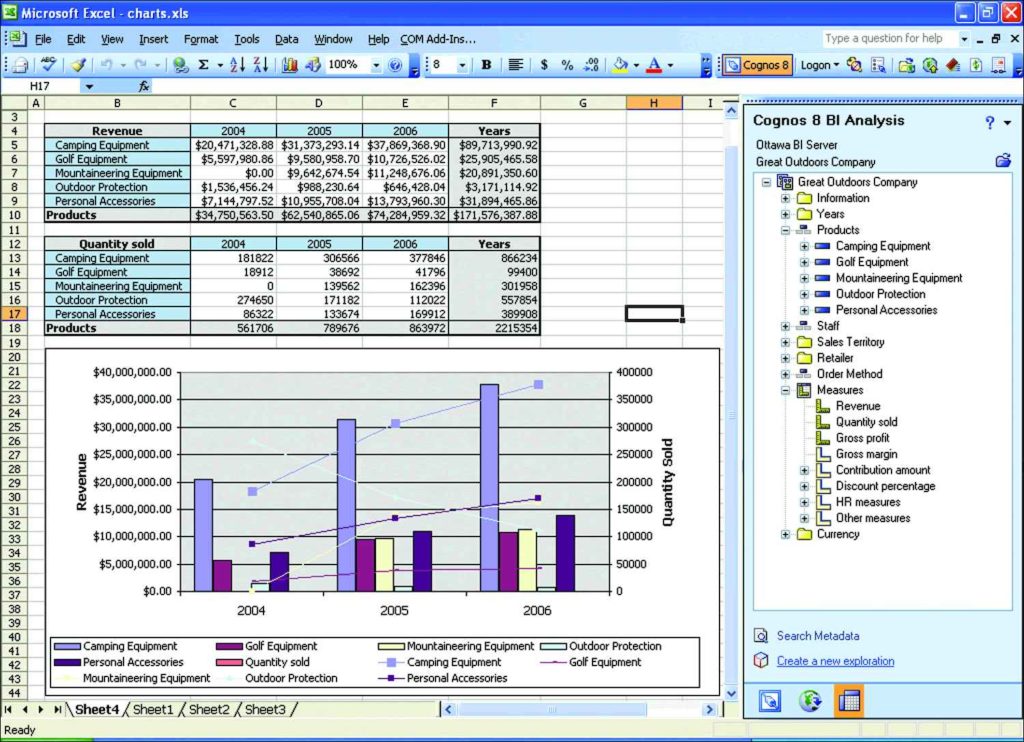Toggle Bold formatting button
1024x742 pixels.
pos(486,65)
